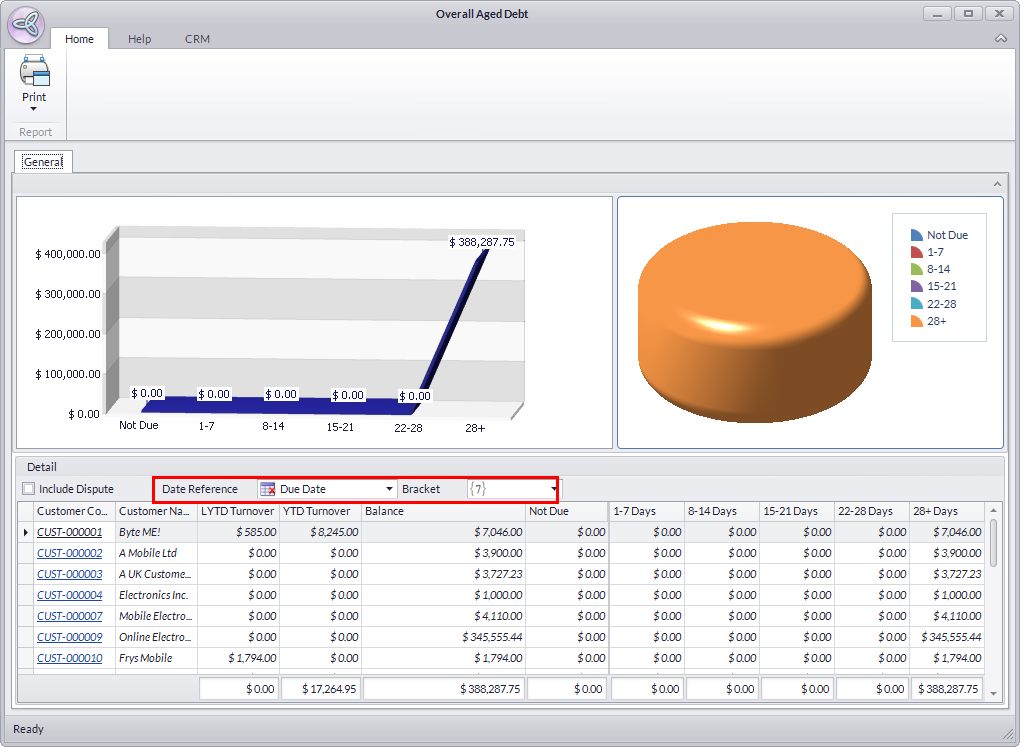
Task: Open customer link CUST-000009
Action: click(69, 637)
